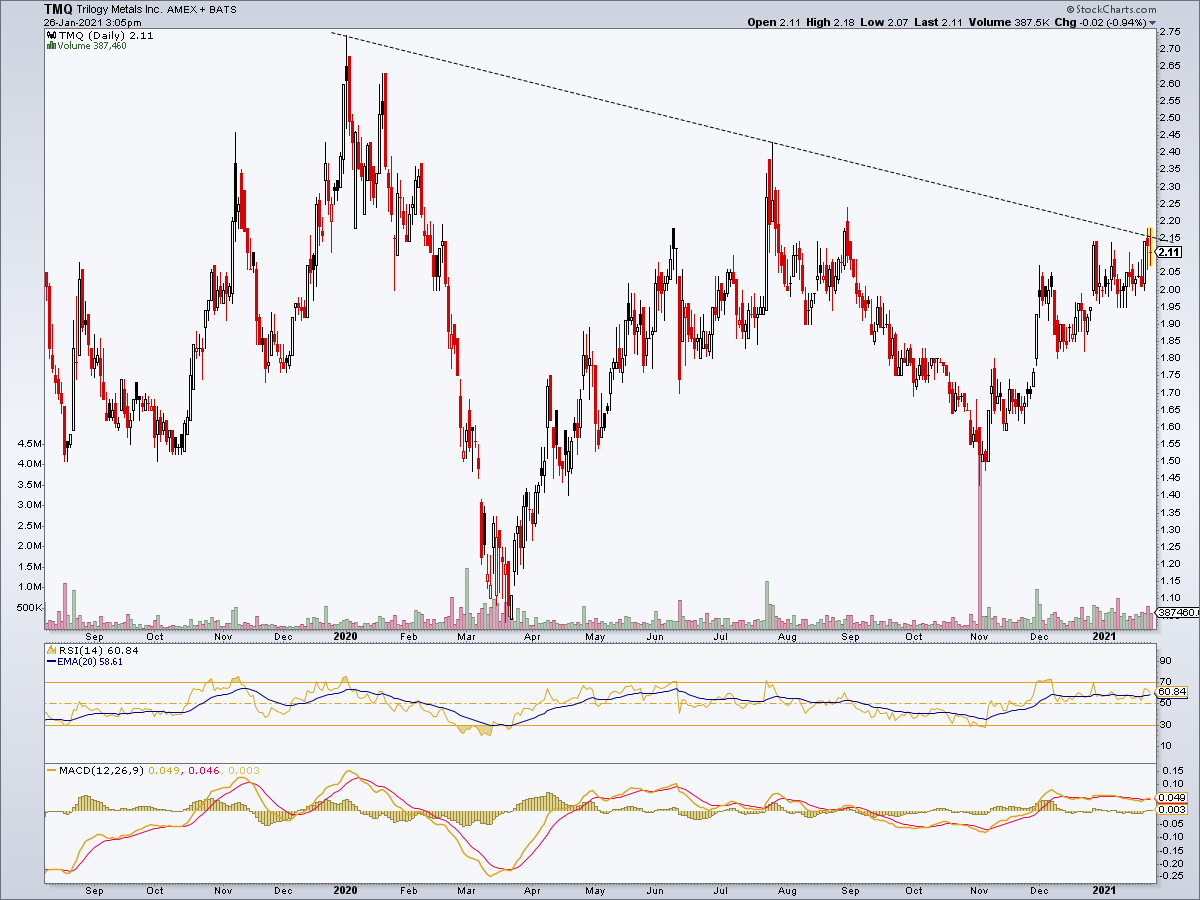Click the RSI(14) legend line icon
This screenshot has height=900, width=1200.
[52, 650]
